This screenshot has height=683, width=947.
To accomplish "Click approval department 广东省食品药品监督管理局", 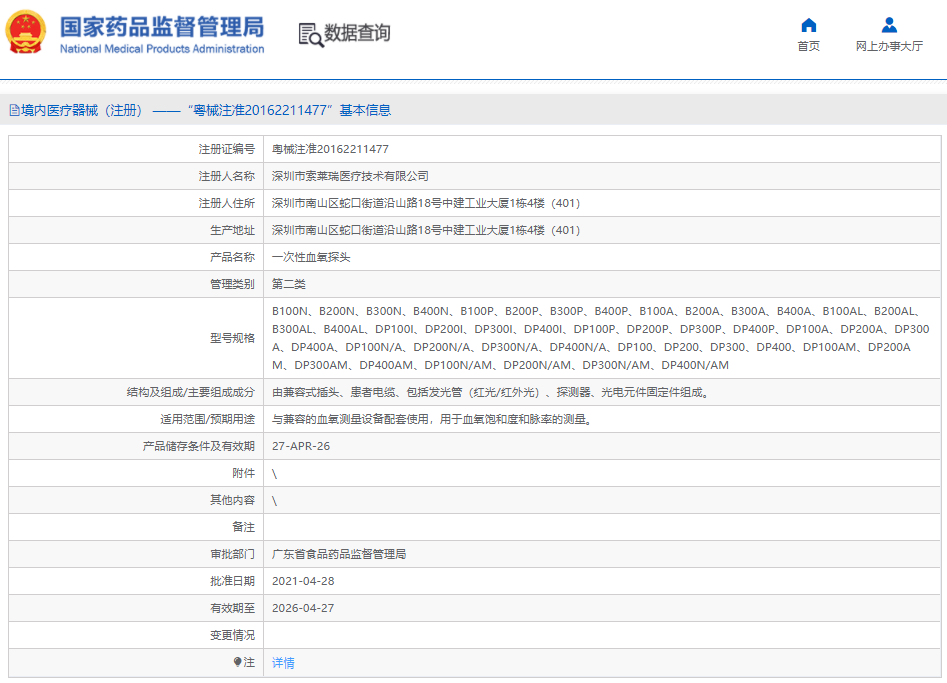I will pos(339,554).
